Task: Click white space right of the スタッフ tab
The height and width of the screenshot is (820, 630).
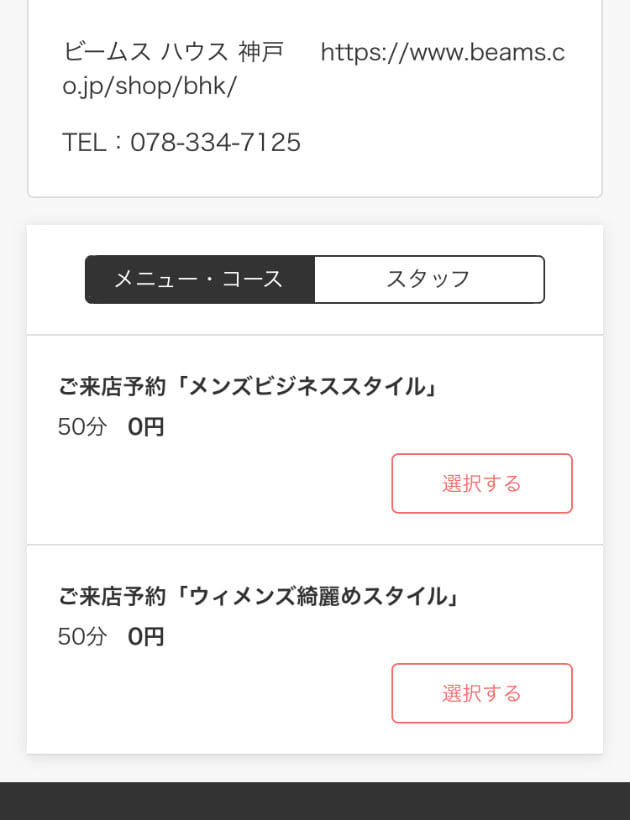Action: click(x=573, y=279)
